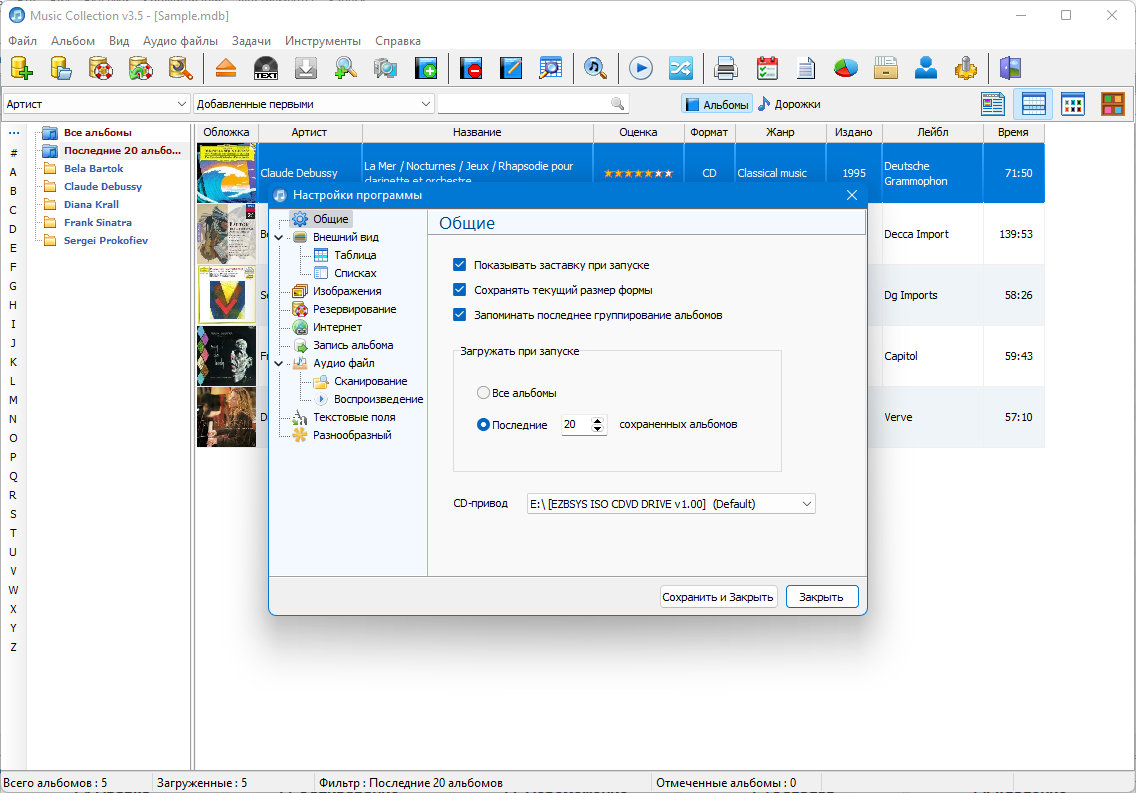The width and height of the screenshot is (1136, 793).
Task: Collapse the 'Аудио файл' tree node
Action: 278,364
